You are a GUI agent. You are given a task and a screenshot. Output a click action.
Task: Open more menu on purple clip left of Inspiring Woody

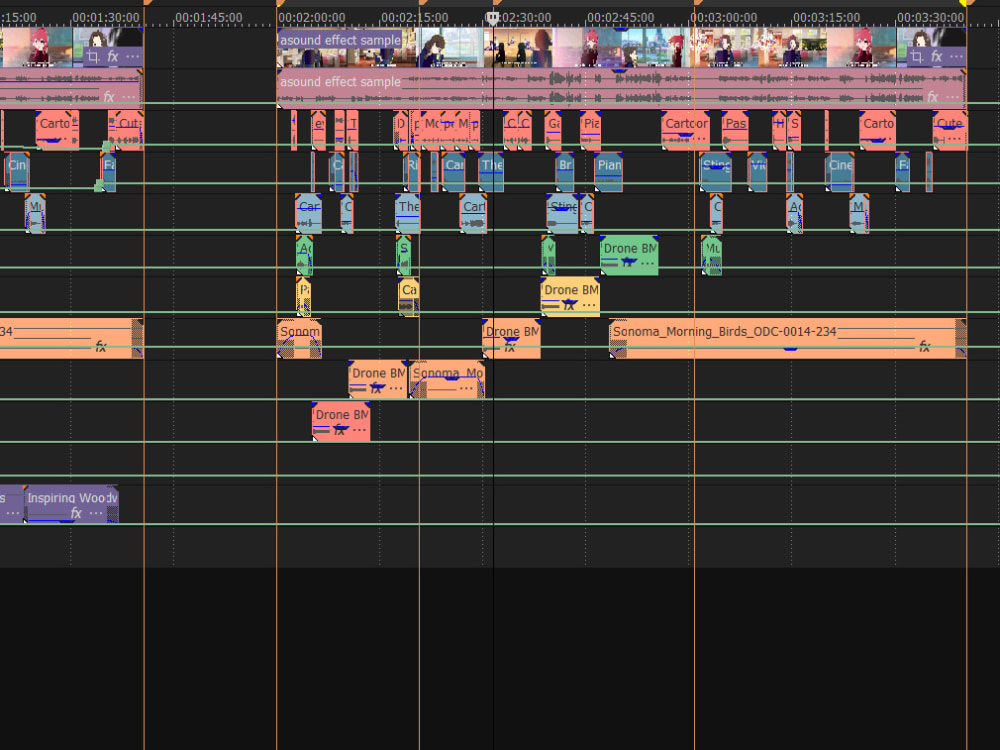(12, 513)
